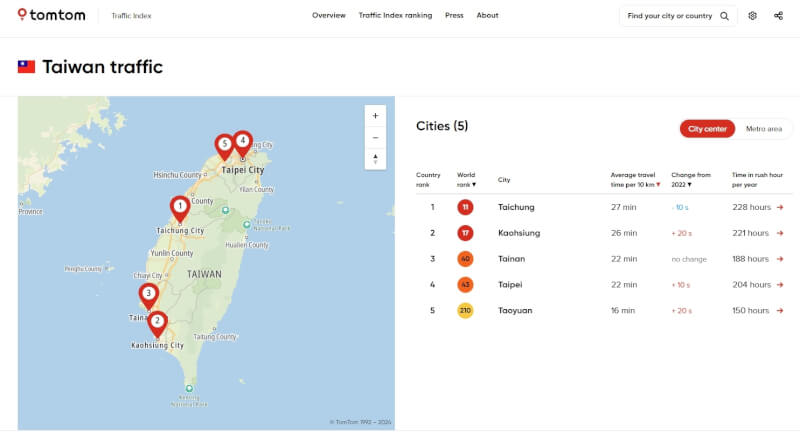Click Yunlin County label on map
Screen dimensions: 800x442
click(x=172, y=253)
